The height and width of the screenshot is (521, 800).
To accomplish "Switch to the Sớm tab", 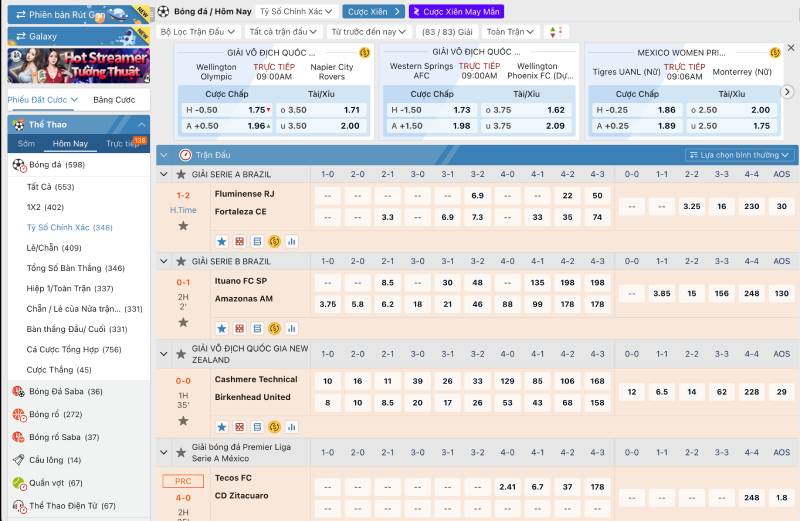I will click(x=26, y=143).
